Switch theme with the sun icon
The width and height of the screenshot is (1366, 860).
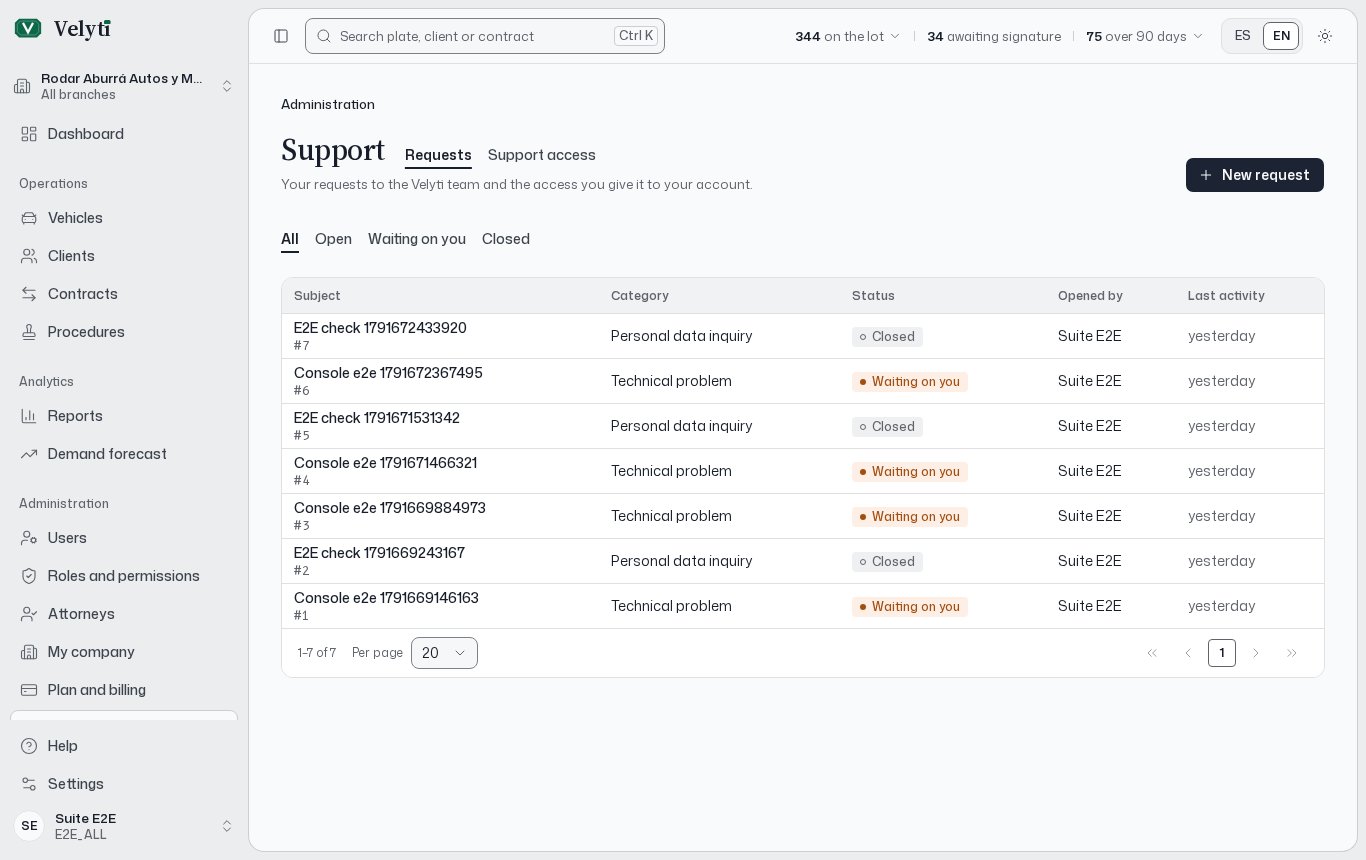point(1325,36)
